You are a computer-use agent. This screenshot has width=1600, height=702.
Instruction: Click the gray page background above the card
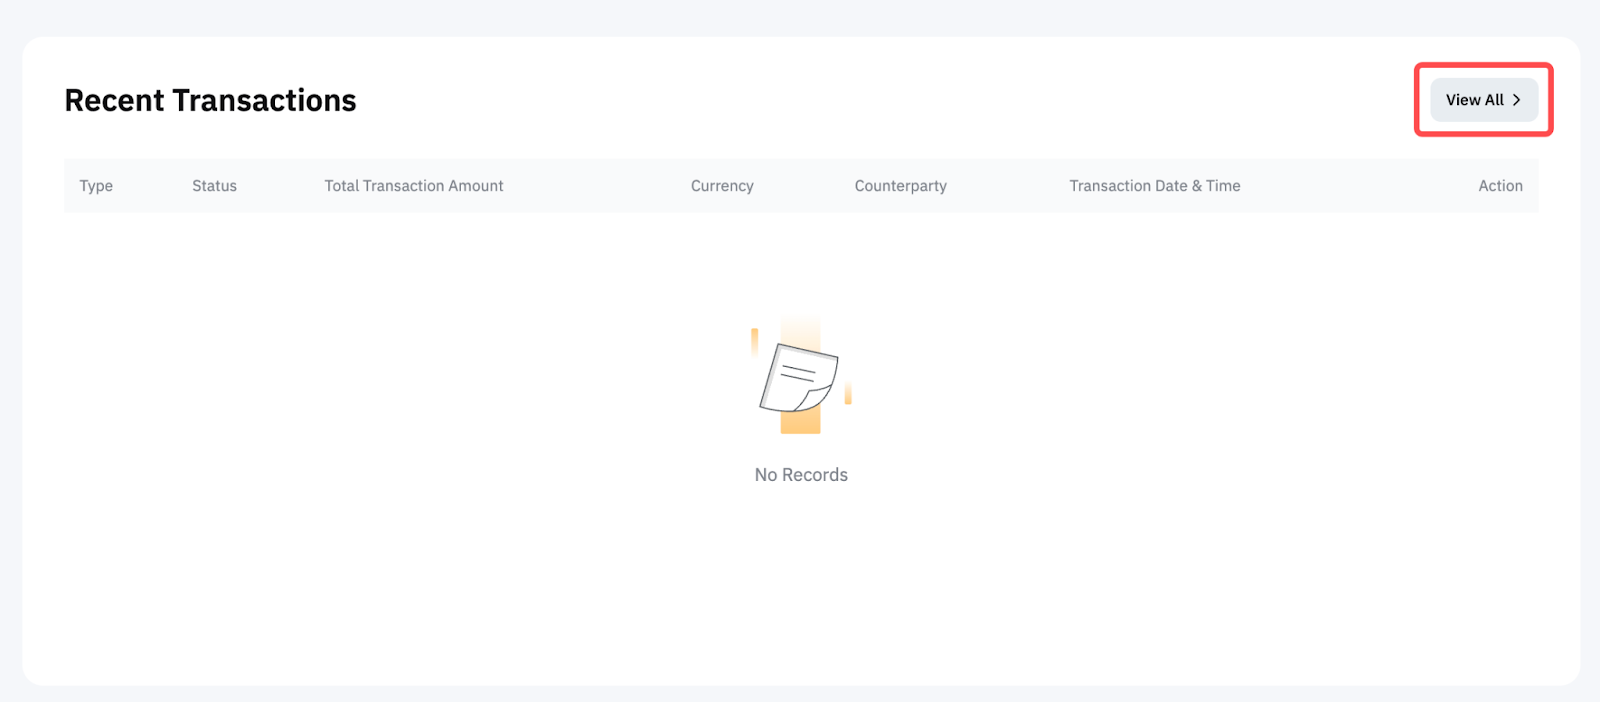pyautogui.click(x=800, y=17)
